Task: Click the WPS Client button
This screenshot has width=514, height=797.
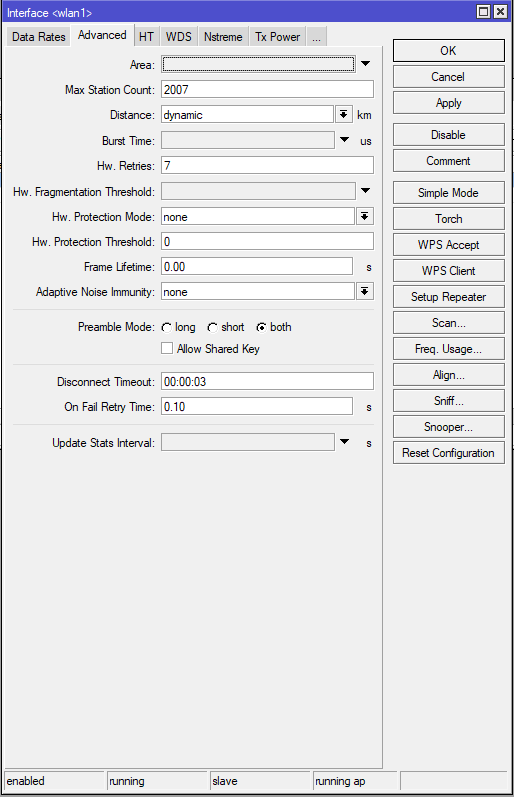Action: 448,270
